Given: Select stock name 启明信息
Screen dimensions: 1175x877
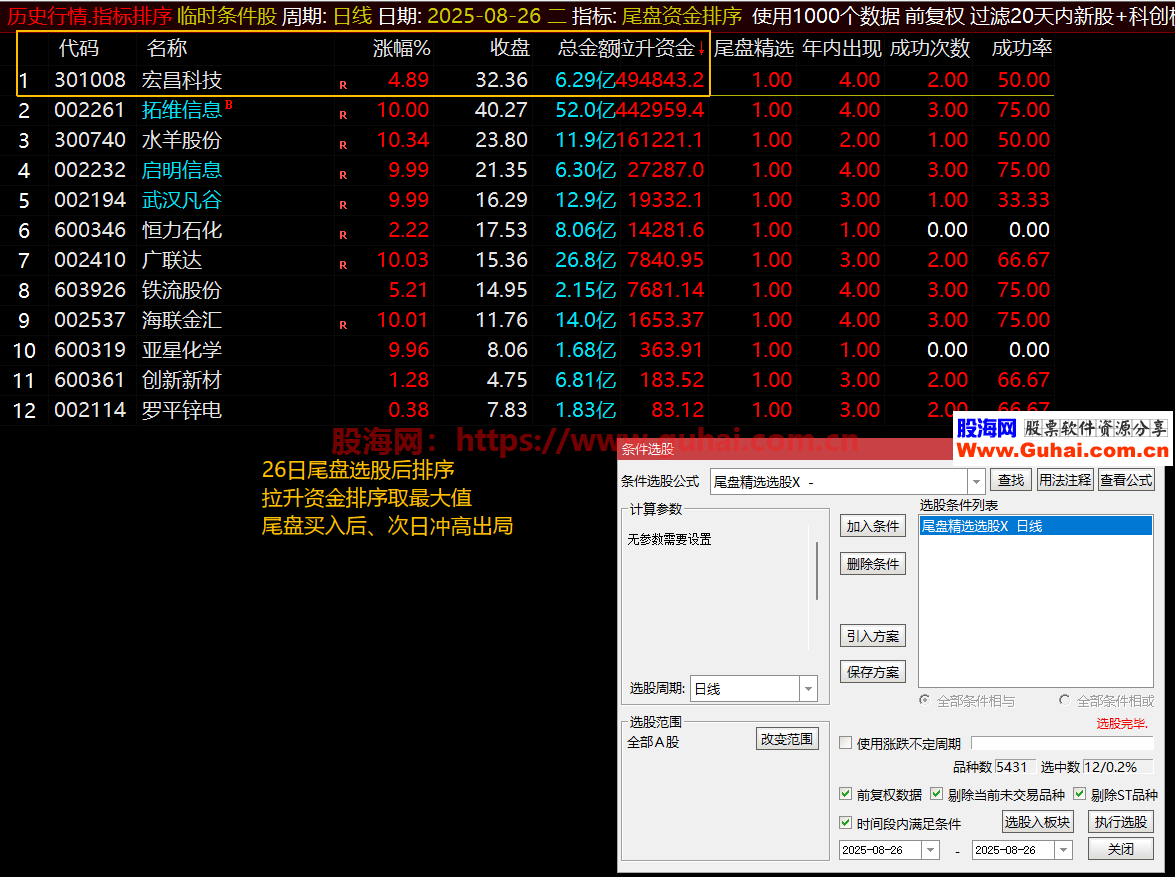Looking at the screenshot, I should tap(182, 169).
